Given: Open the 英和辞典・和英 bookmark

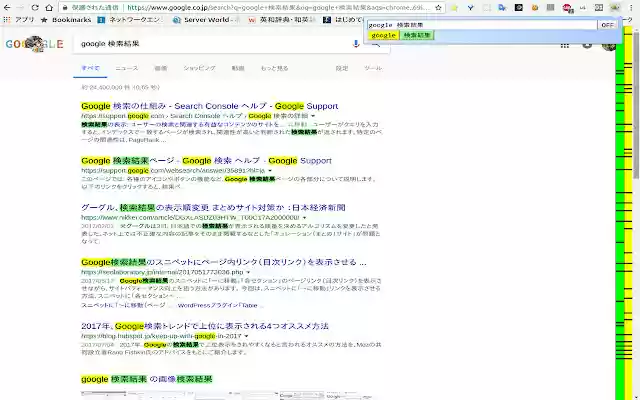Looking at the screenshot, I should [282, 20].
